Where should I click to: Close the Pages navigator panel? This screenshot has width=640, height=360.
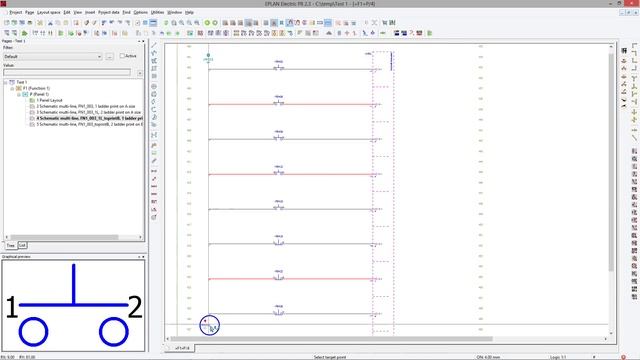[143, 41]
